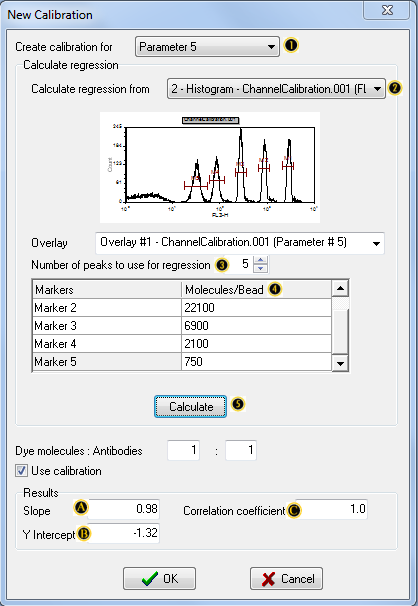Image resolution: width=418 pixels, height=606 pixels.
Task: Click the 2100 molecules/bead cell
Action: click(x=257, y=344)
